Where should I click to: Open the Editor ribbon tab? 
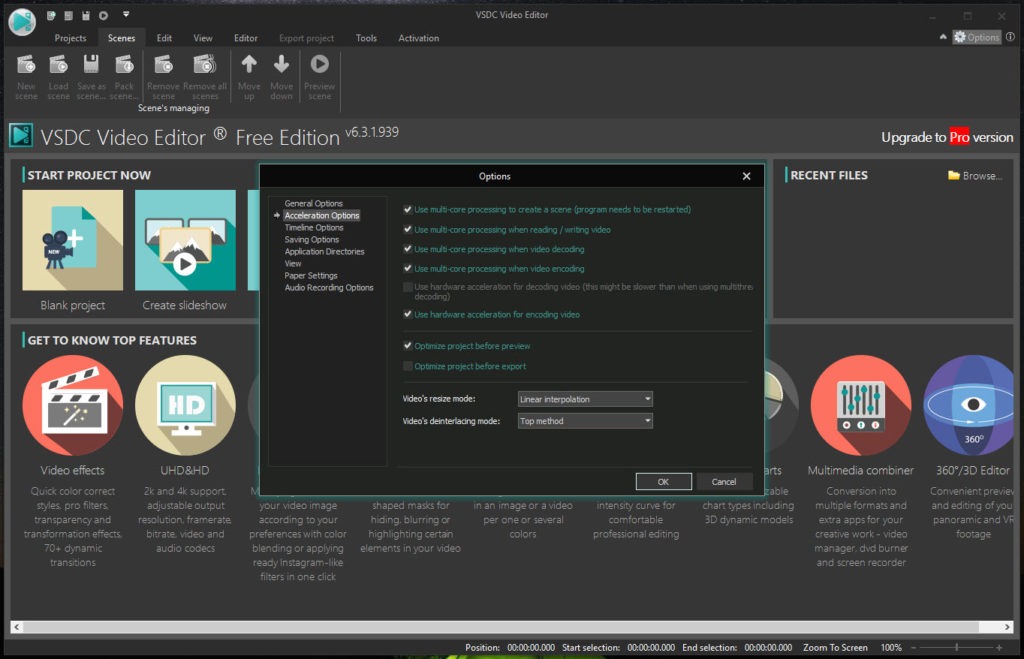click(246, 38)
